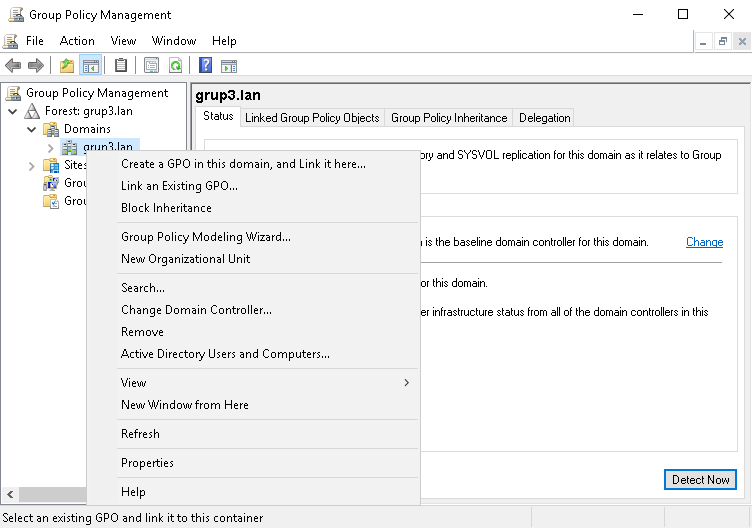Switch to the Group Policy Inheritance tab
This screenshot has width=752, height=528.
[448, 118]
